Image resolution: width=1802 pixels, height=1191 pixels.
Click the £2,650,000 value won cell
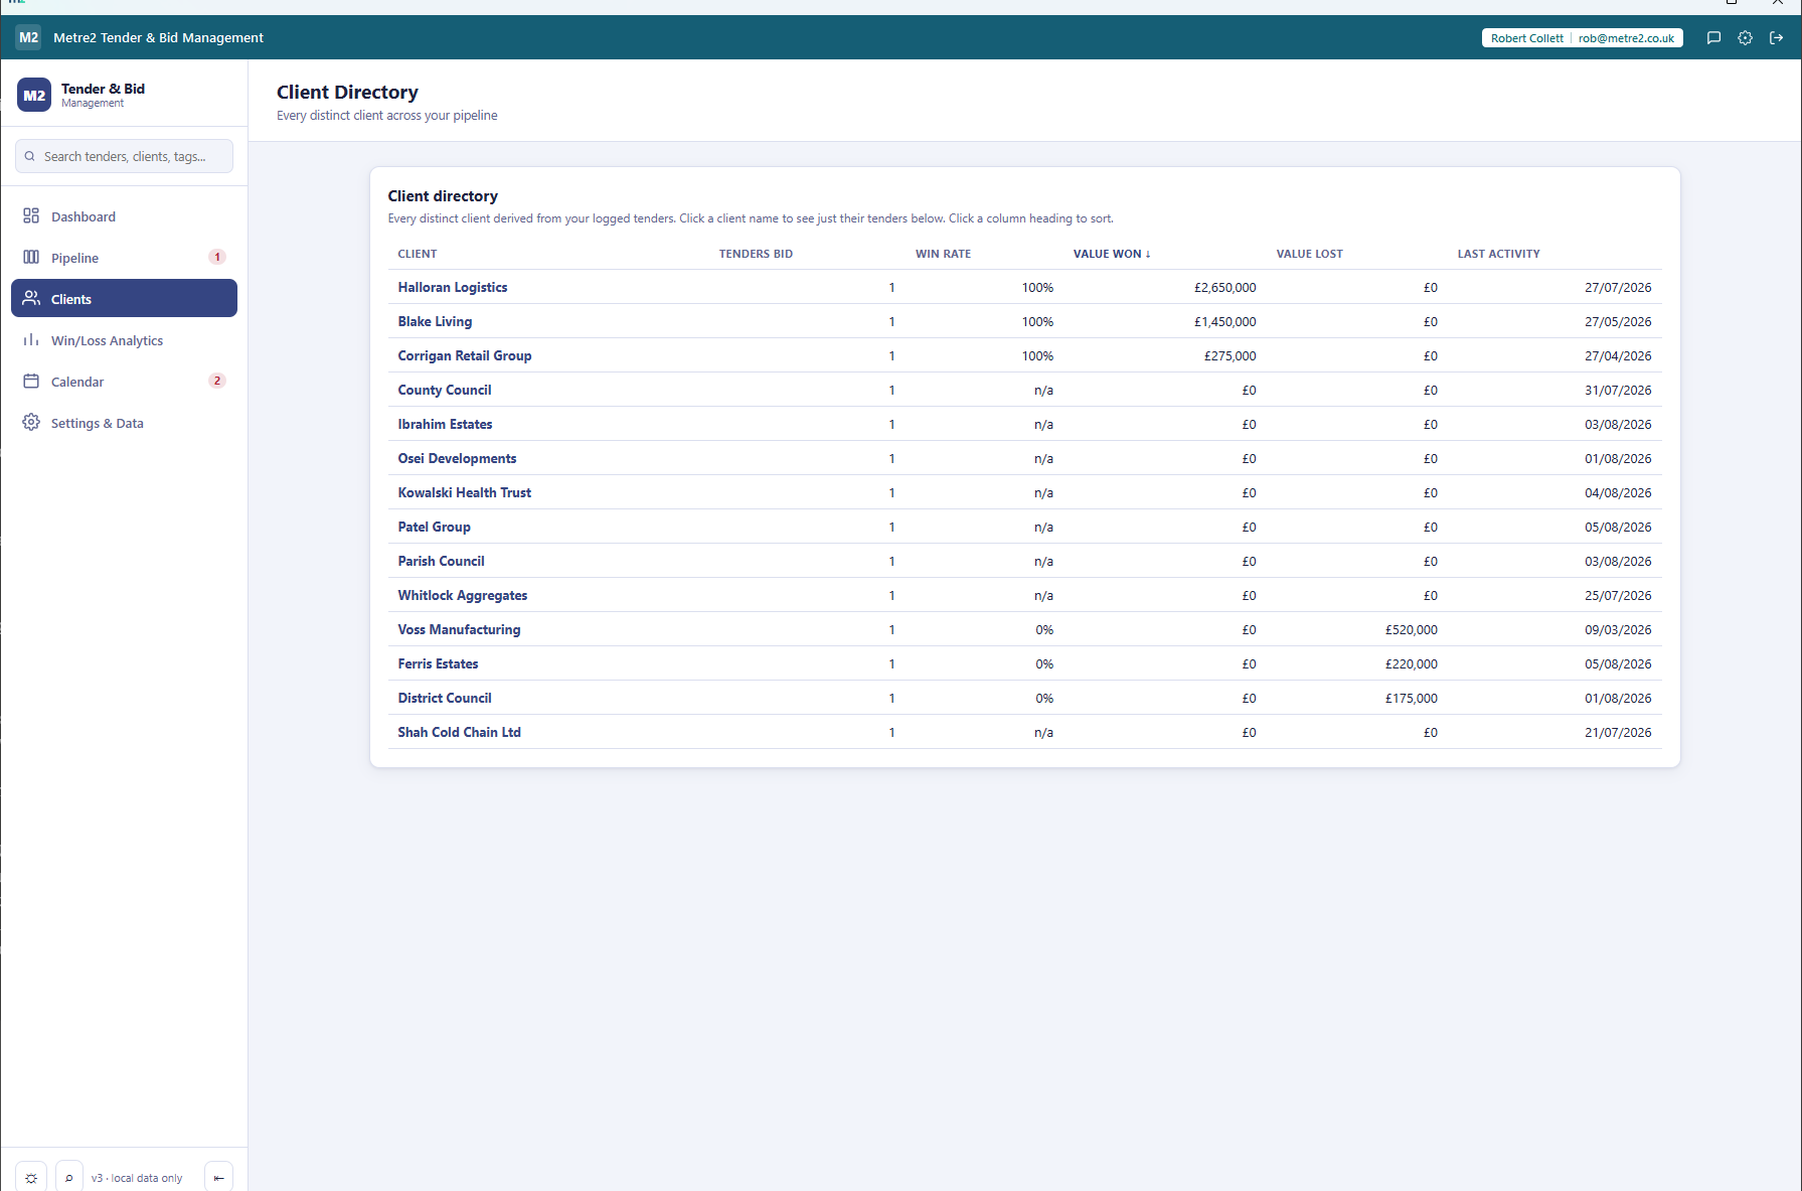pyautogui.click(x=1224, y=288)
